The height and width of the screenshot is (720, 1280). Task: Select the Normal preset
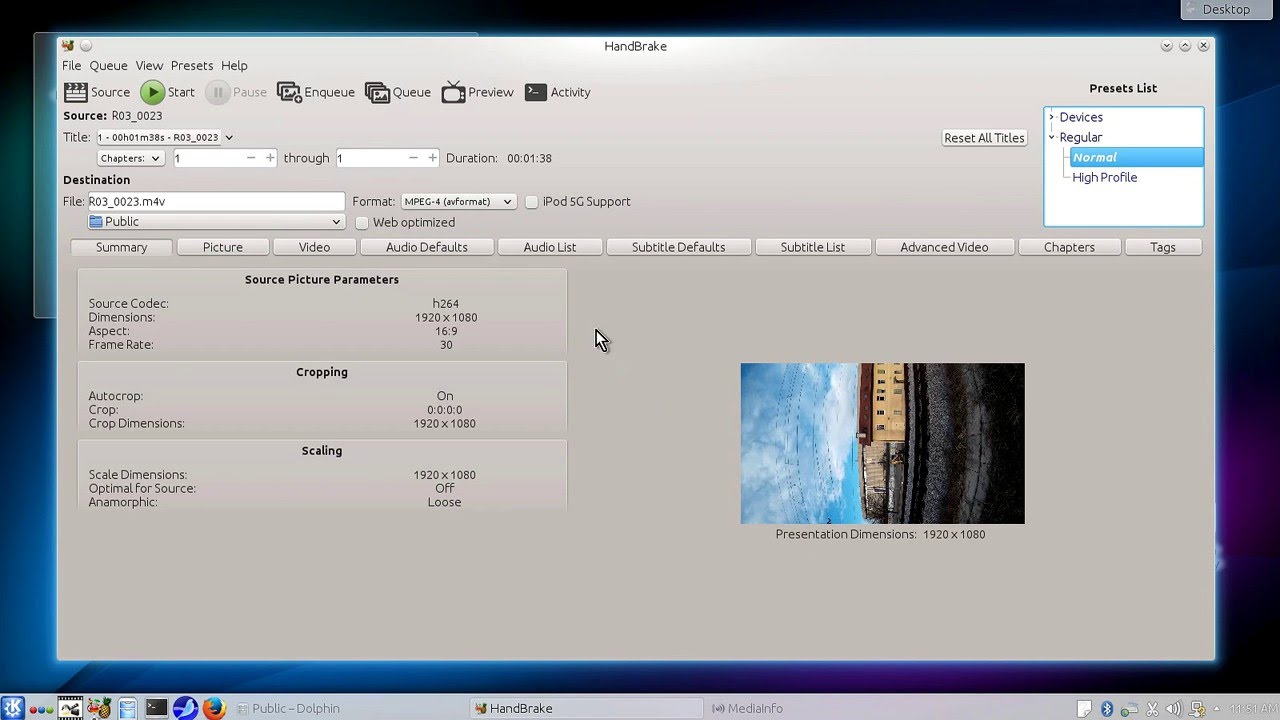tap(1136, 157)
